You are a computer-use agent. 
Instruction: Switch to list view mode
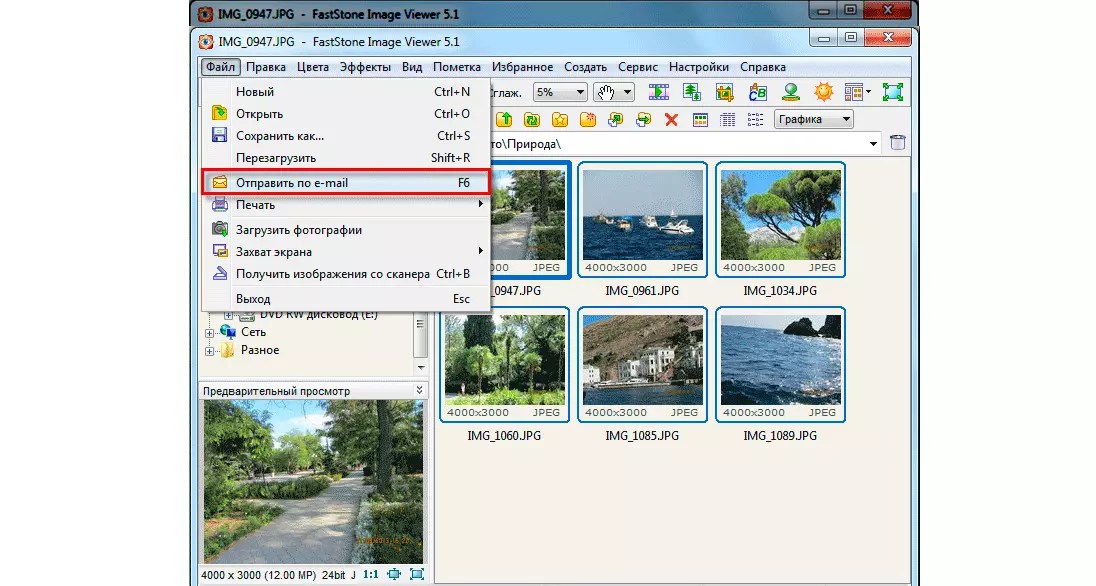(x=755, y=120)
